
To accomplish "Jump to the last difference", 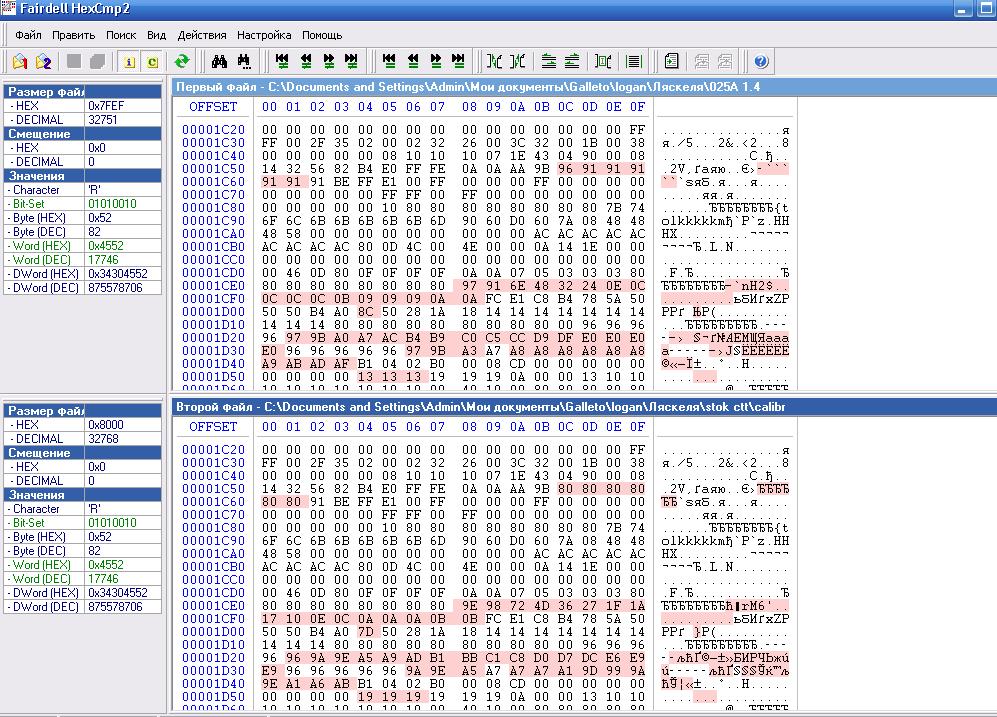I will click(351, 62).
